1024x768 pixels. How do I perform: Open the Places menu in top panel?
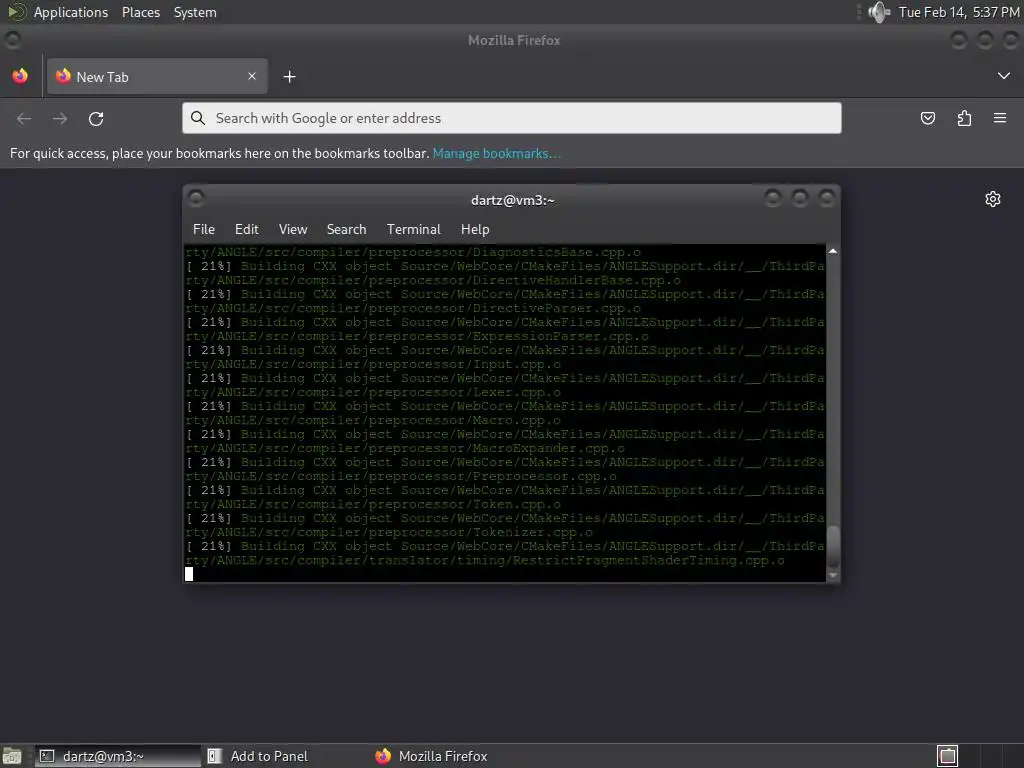click(x=141, y=12)
